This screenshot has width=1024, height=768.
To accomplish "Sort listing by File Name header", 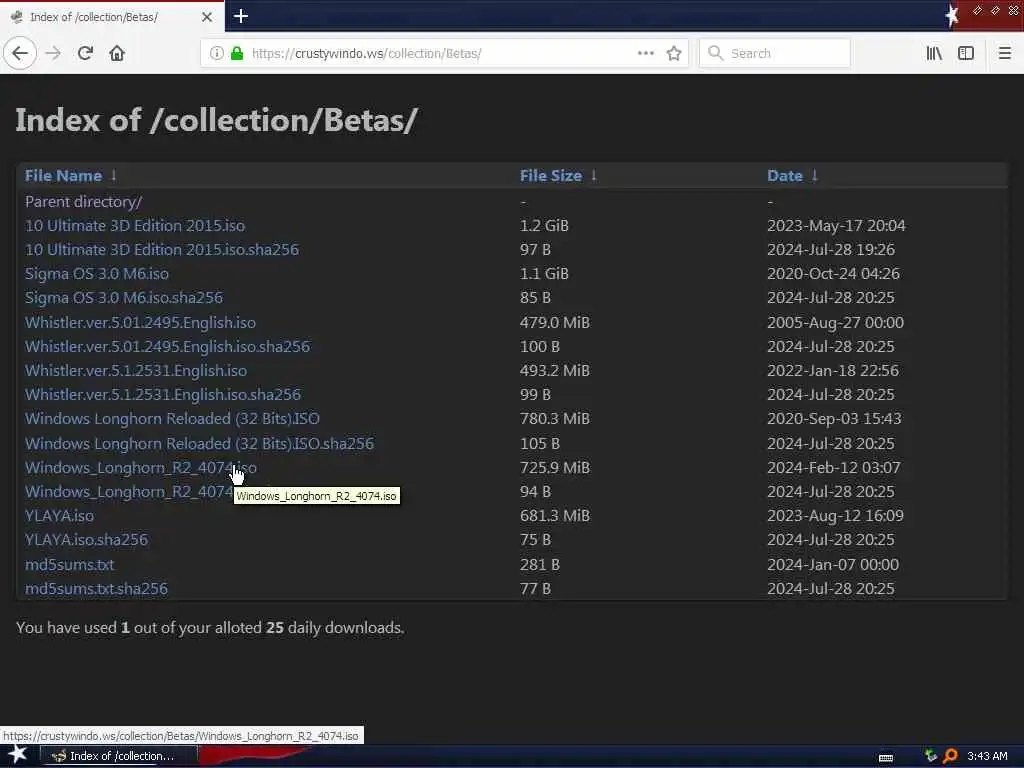I will (x=63, y=175).
